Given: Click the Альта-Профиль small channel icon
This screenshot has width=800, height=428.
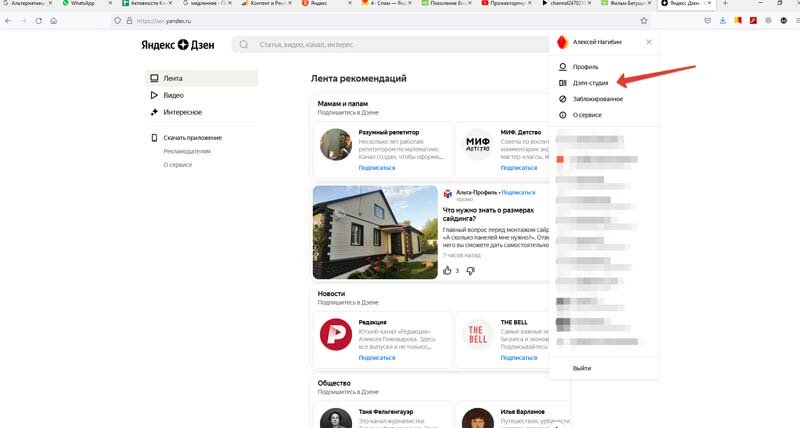Looking at the screenshot, I should click(x=448, y=193).
